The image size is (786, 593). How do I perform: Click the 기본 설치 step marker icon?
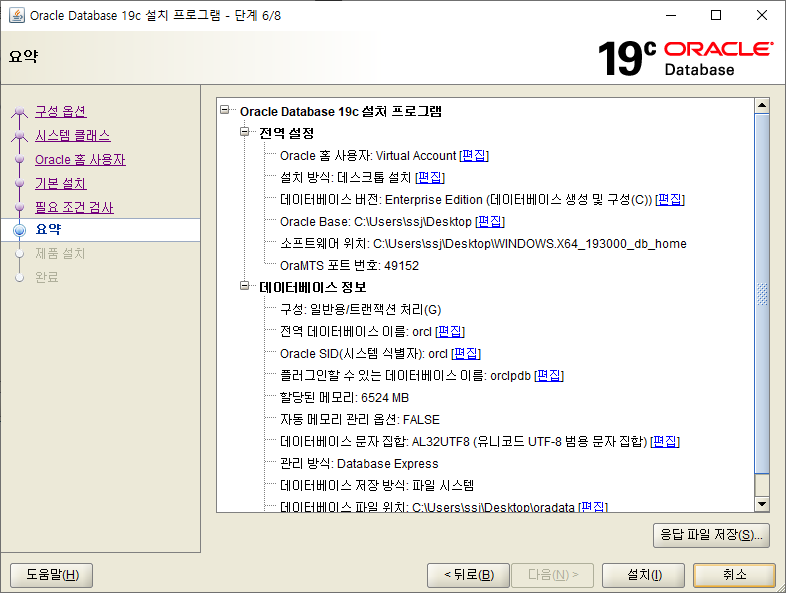[20, 183]
